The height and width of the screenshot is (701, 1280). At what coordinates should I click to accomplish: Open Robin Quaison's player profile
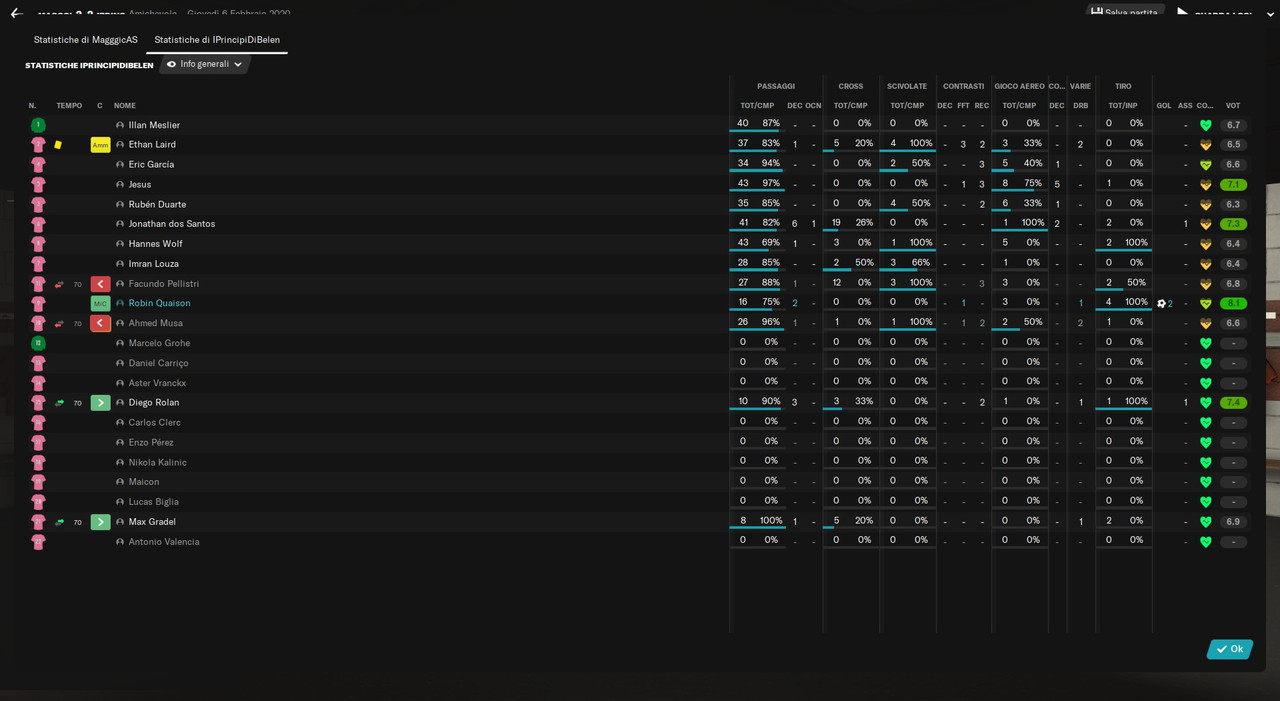(159, 303)
